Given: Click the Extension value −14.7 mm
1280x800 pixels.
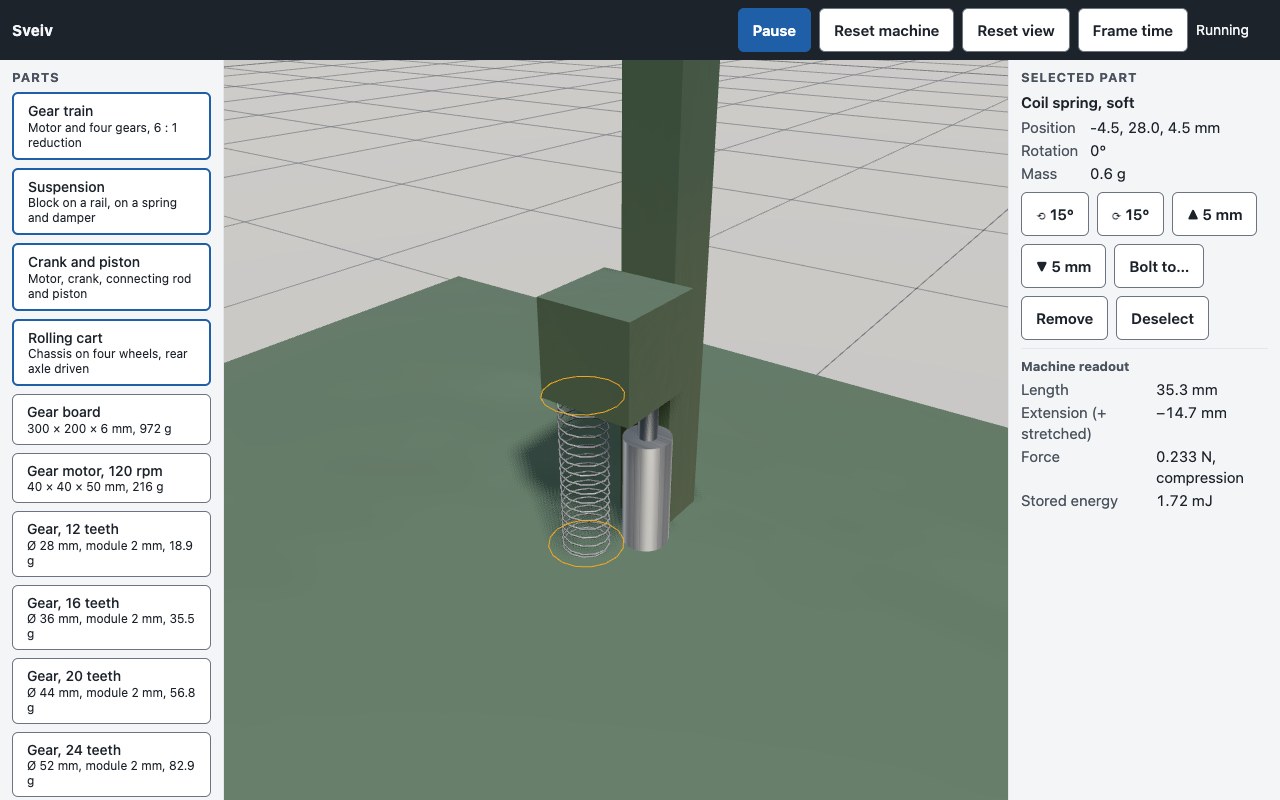Looking at the screenshot, I should pos(1191,413).
